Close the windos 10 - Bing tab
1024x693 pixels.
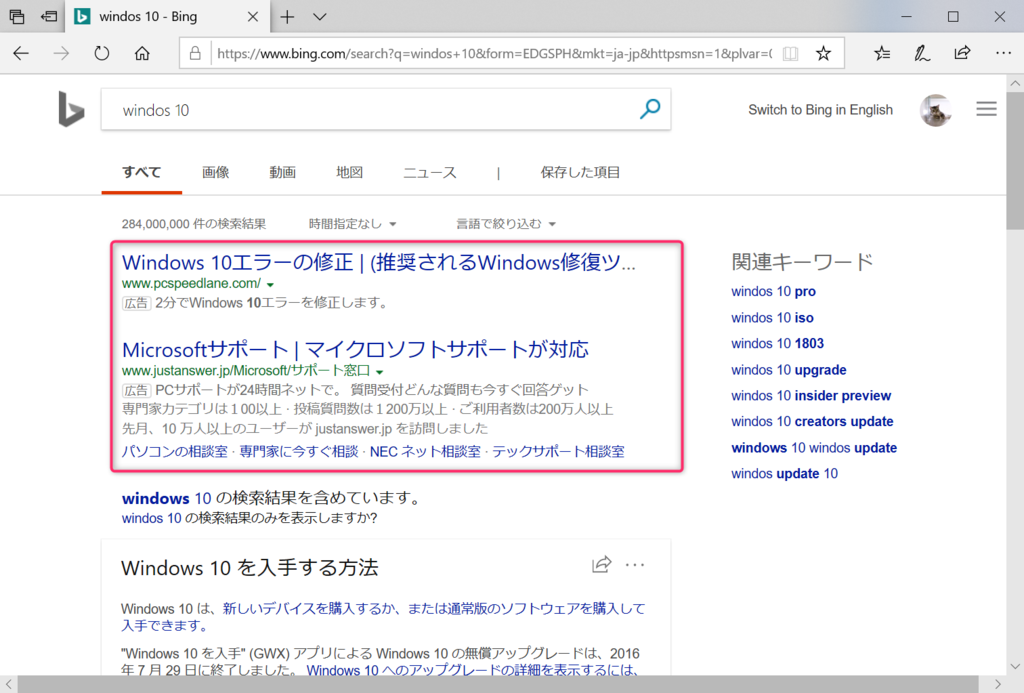point(253,17)
